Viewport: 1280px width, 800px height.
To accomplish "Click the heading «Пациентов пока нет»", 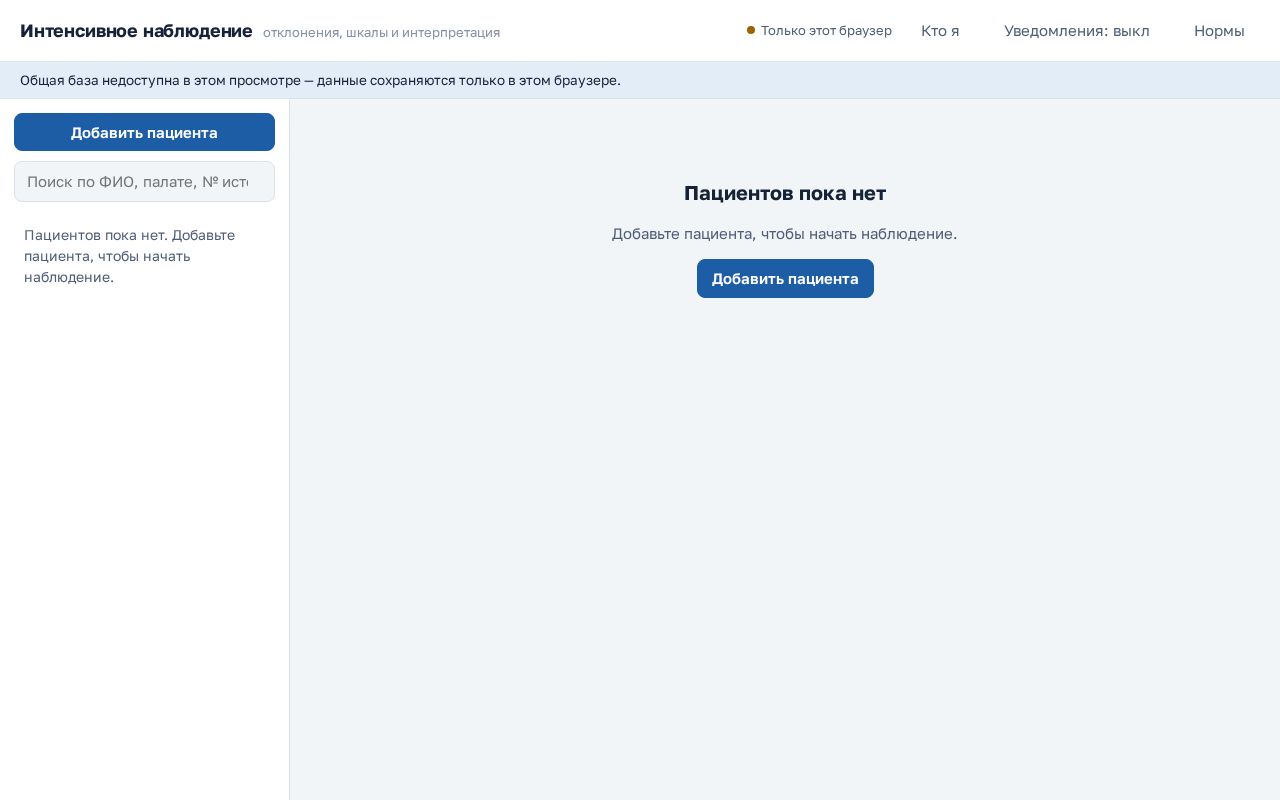I will click(785, 193).
